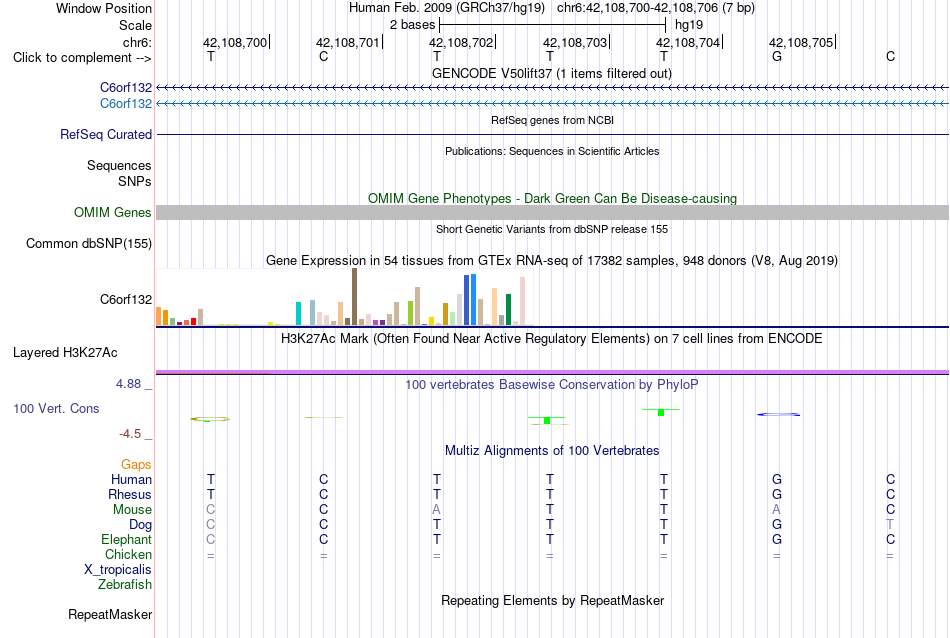Click the light blue C6orf132 GENCODE label
The width and height of the screenshot is (950, 638).
point(126,104)
